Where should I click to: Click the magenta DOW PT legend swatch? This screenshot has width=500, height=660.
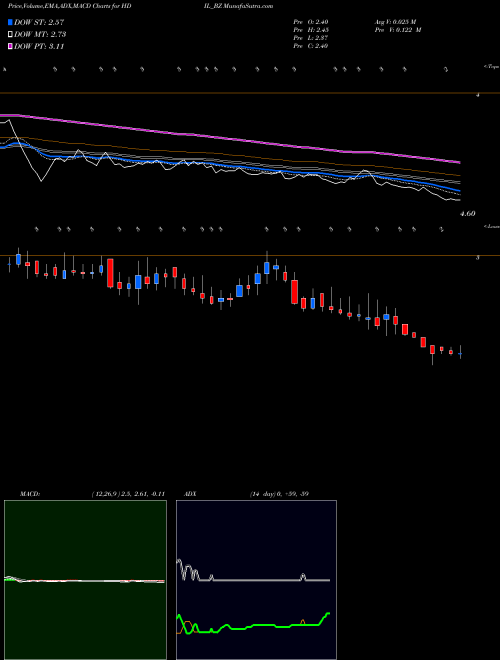[x=11, y=46]
